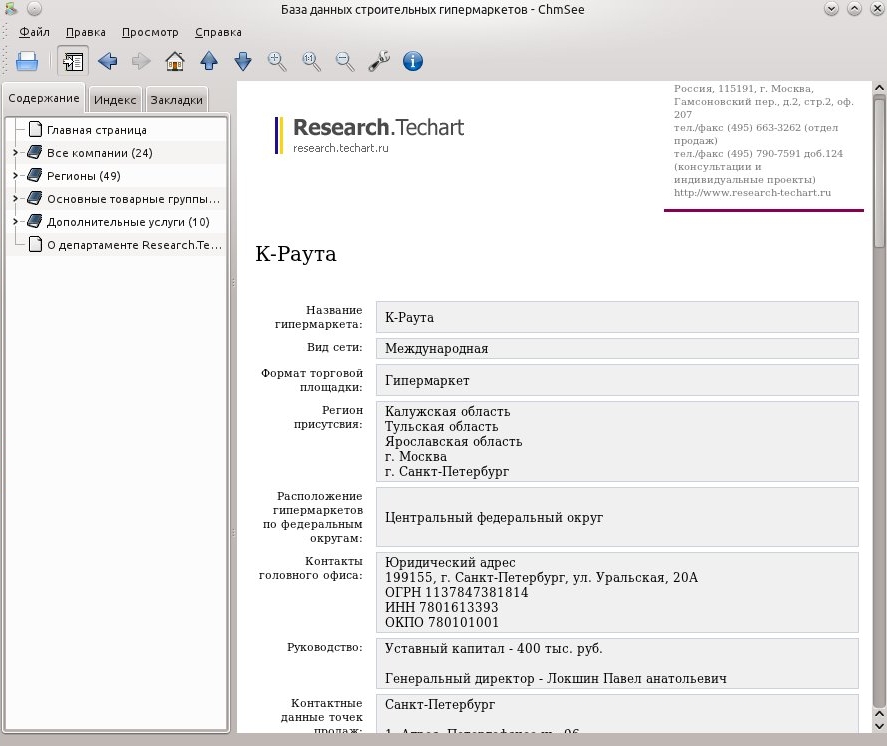
Task: Expand the Все компании (24) node
Action: tap(15, 153)
